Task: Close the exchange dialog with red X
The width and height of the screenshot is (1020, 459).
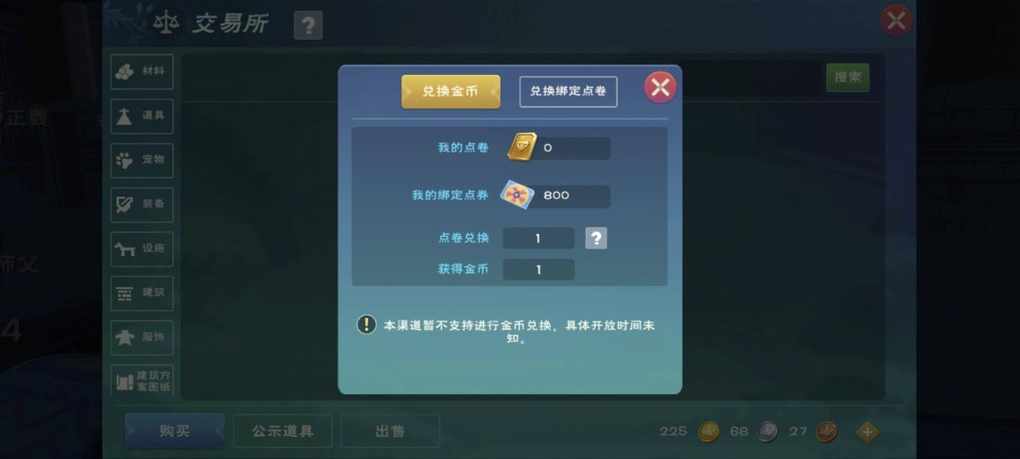Action: 660,87
